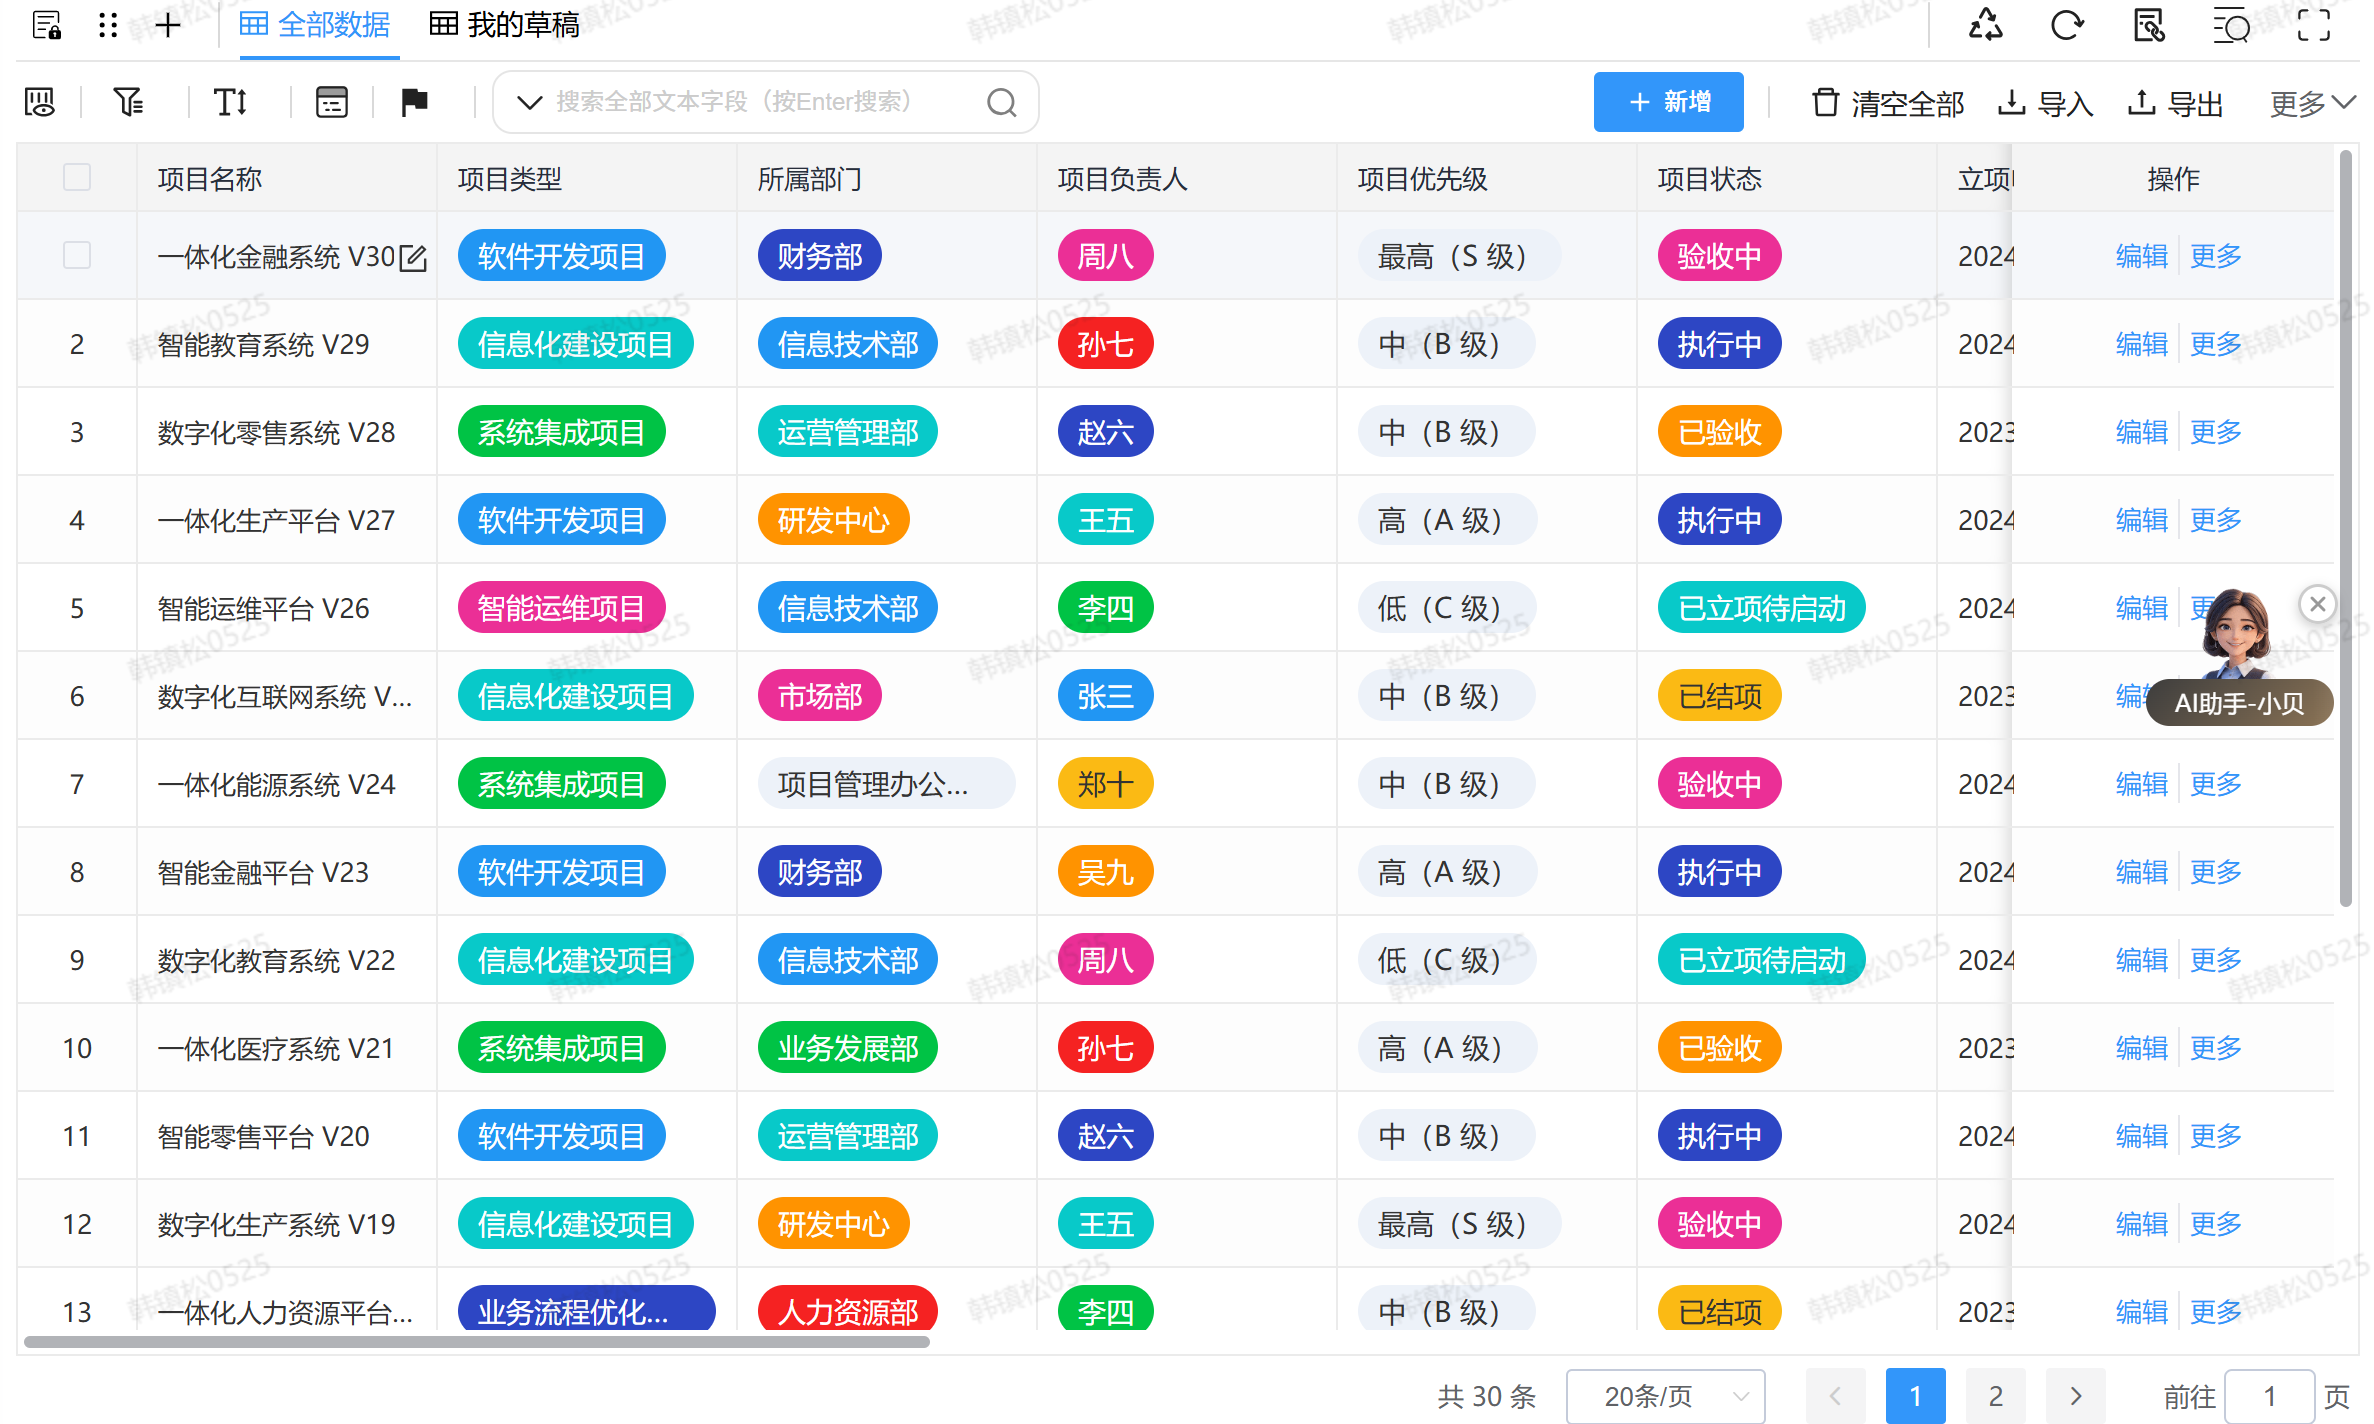The height and width of the screenshot is (1424, 2374).
Task: Expand the 更多 toolbar dropdown
Action: [2312, 102]
